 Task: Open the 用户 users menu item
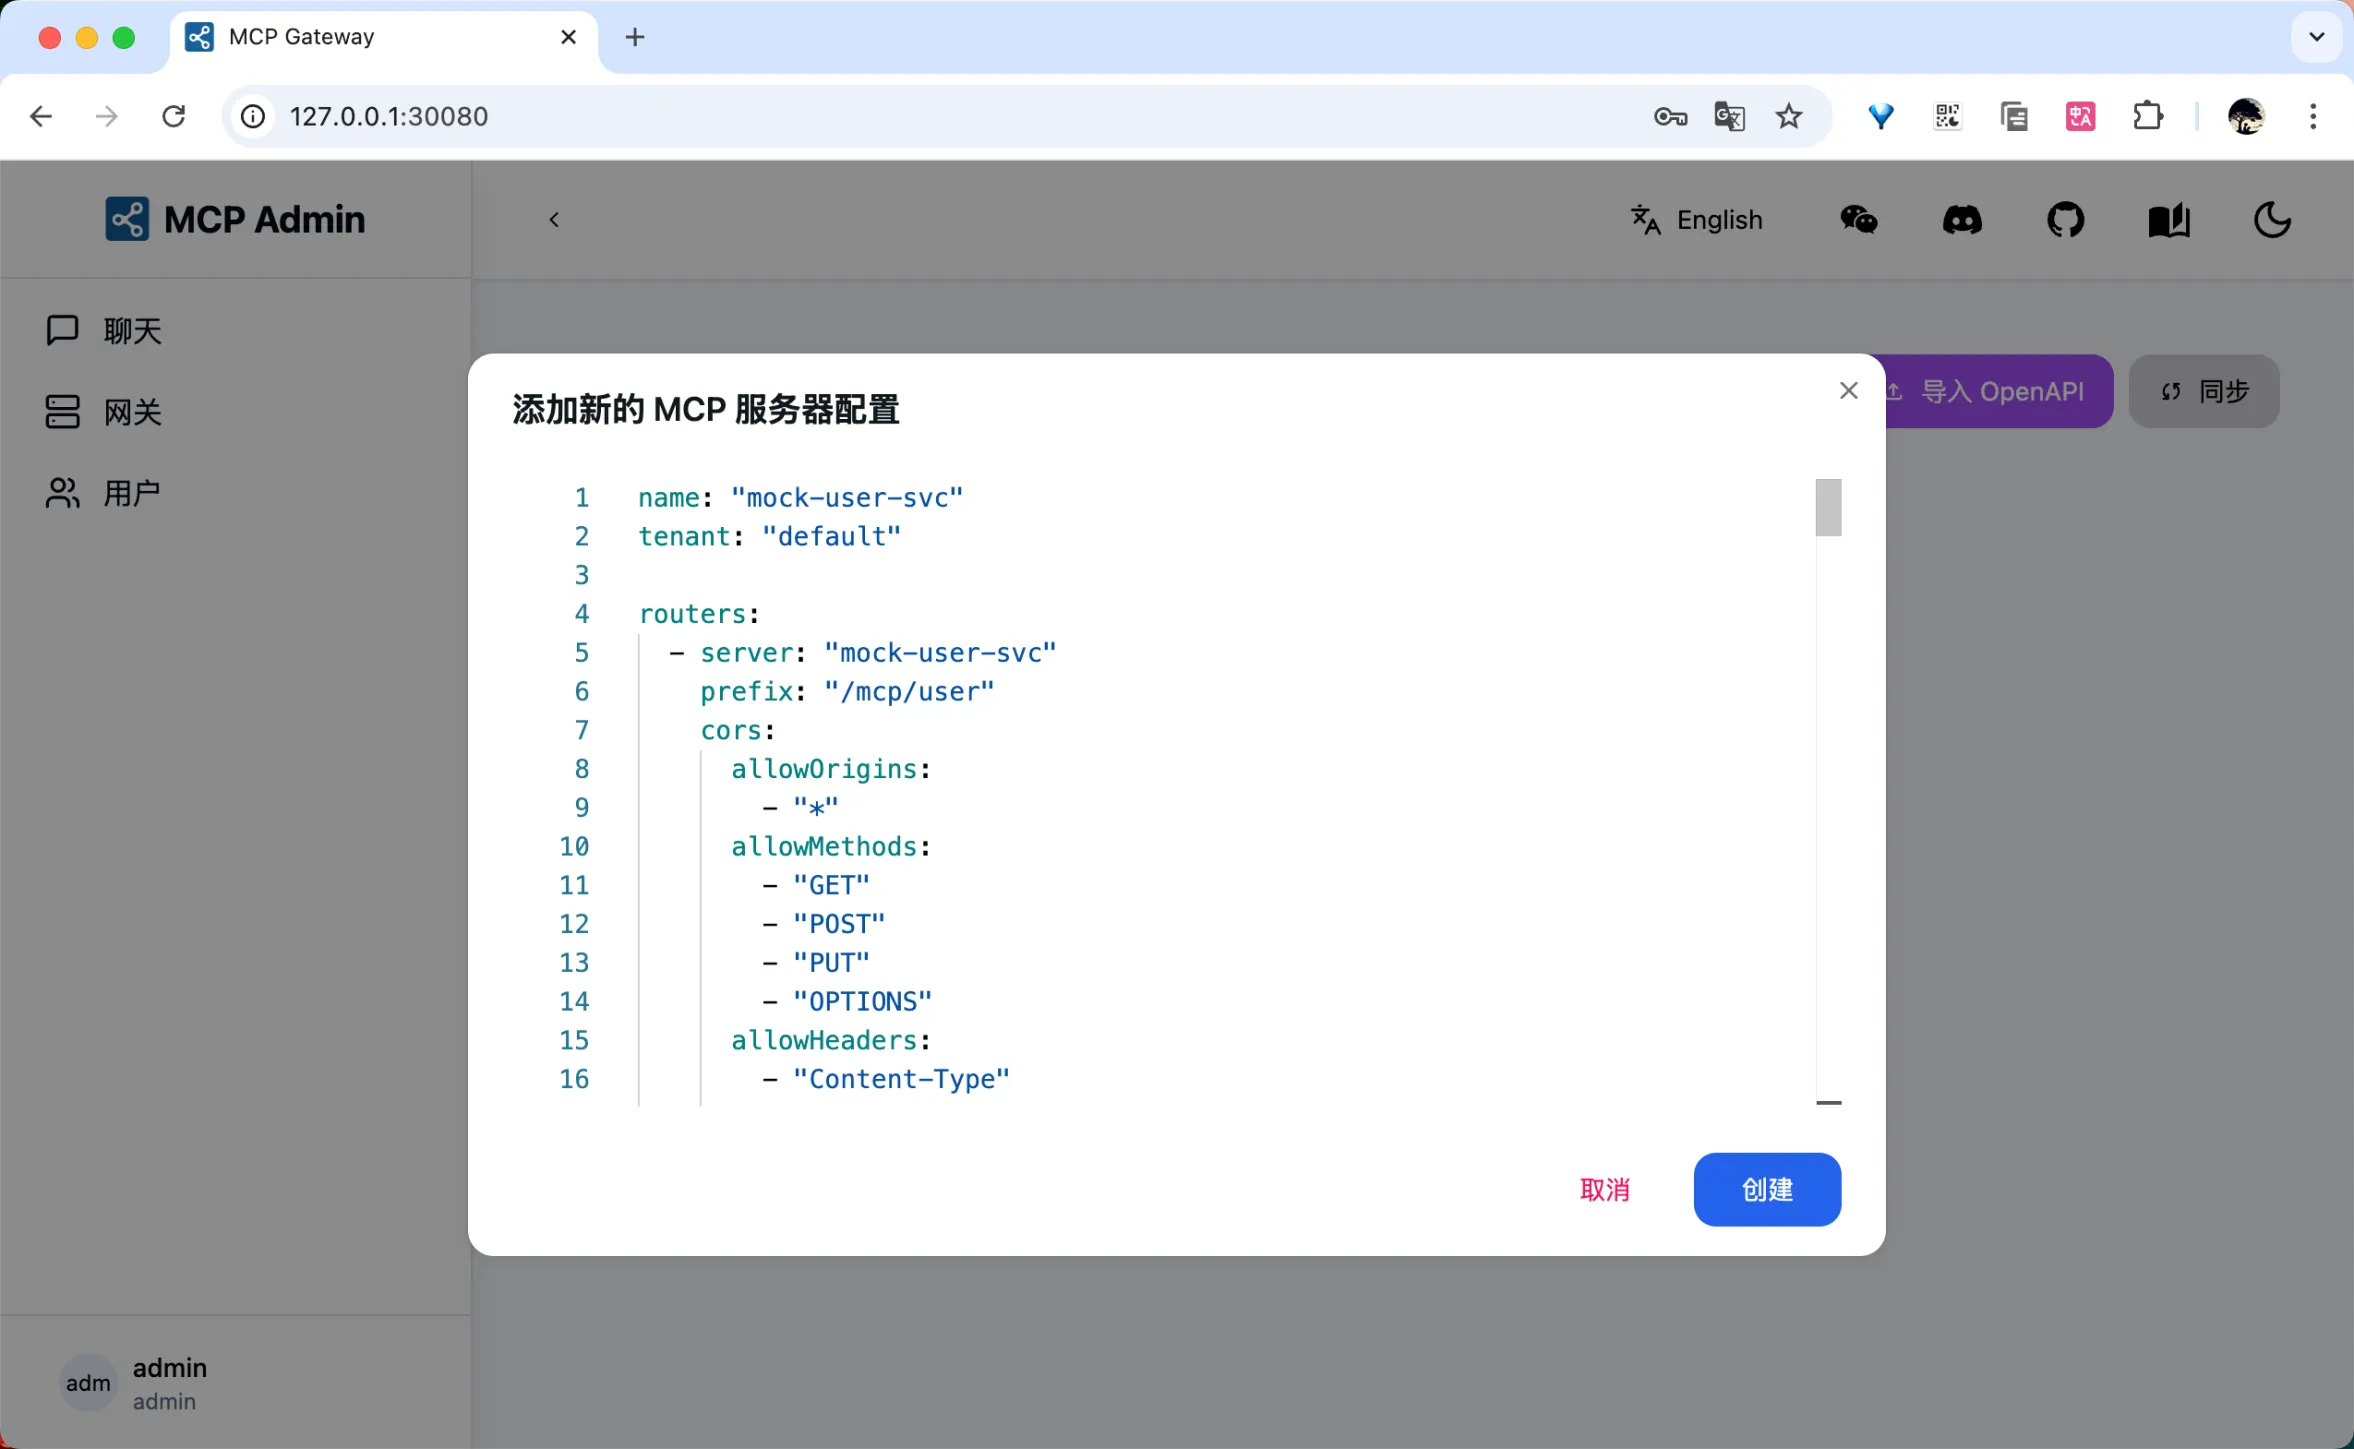pyautogui.click(x=132, y=493)
